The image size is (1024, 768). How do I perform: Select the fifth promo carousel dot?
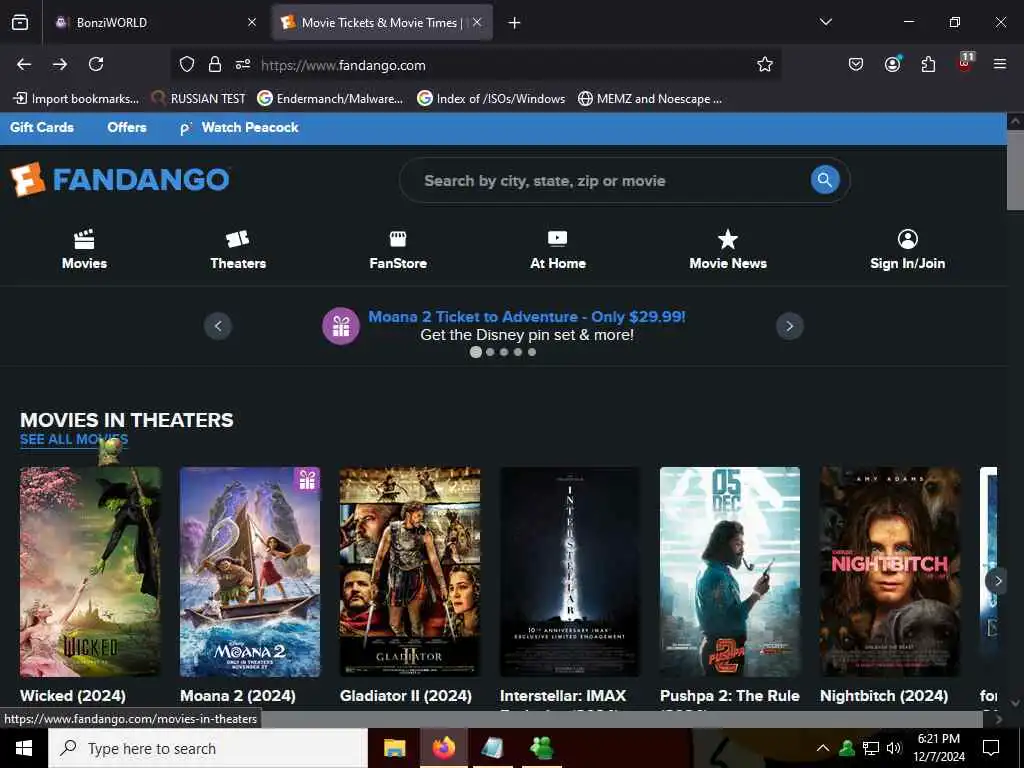(x=532, y=352)
